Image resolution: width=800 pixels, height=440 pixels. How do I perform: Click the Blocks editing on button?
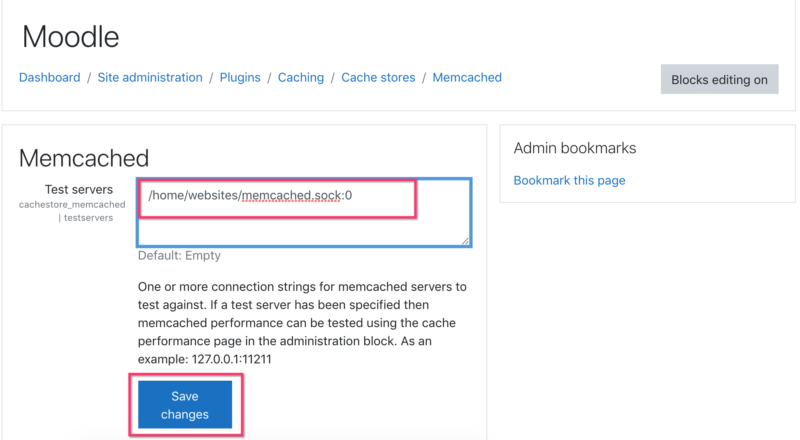coord(719,79)
